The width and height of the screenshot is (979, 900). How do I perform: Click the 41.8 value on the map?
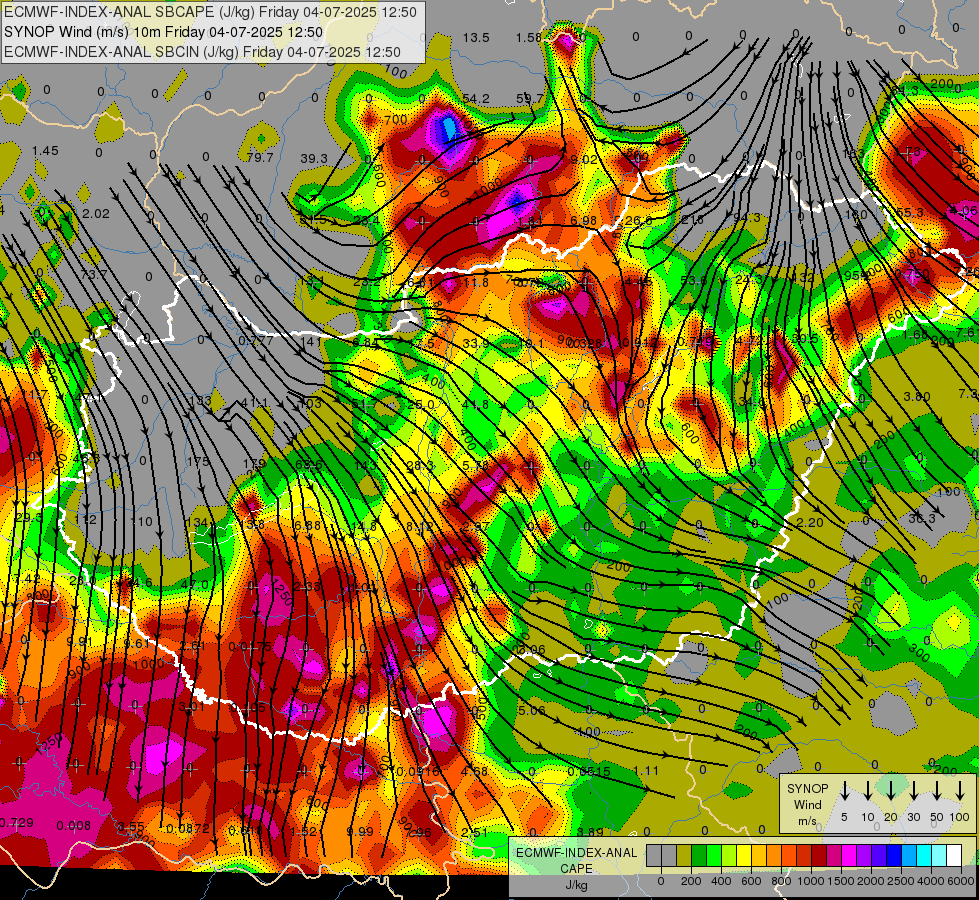coord(476,405)
